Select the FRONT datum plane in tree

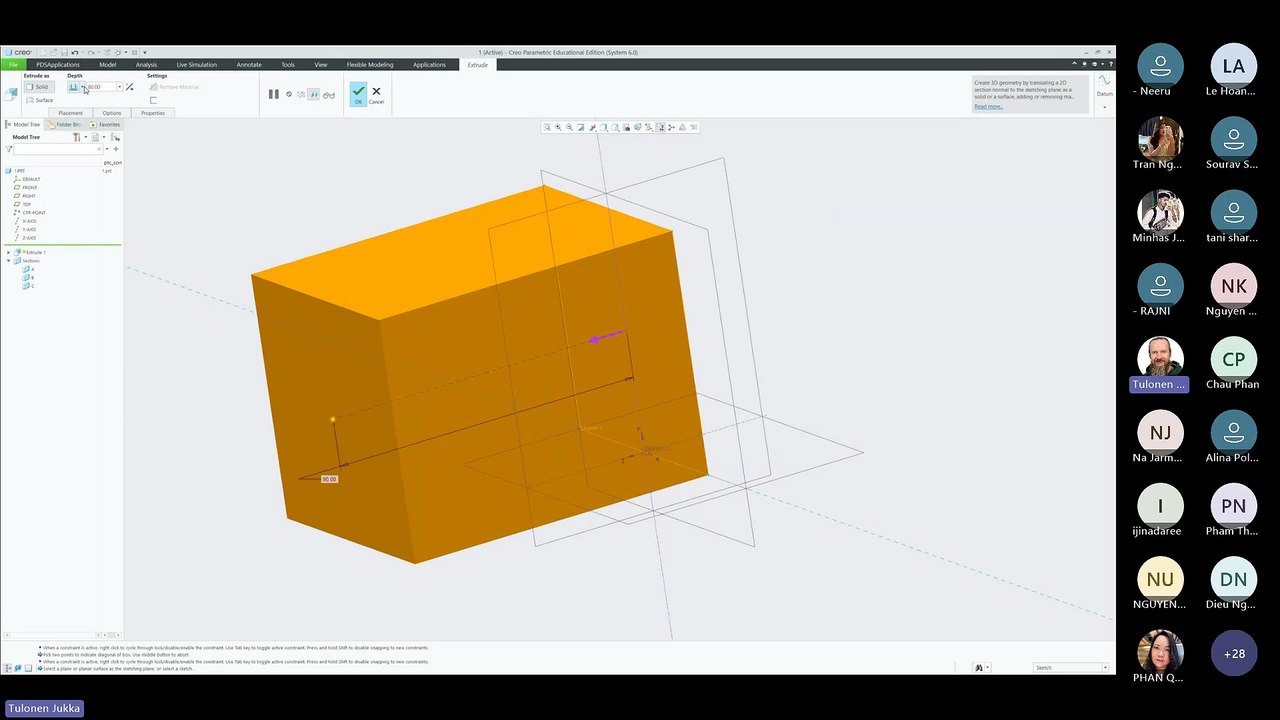coord(30,187)
